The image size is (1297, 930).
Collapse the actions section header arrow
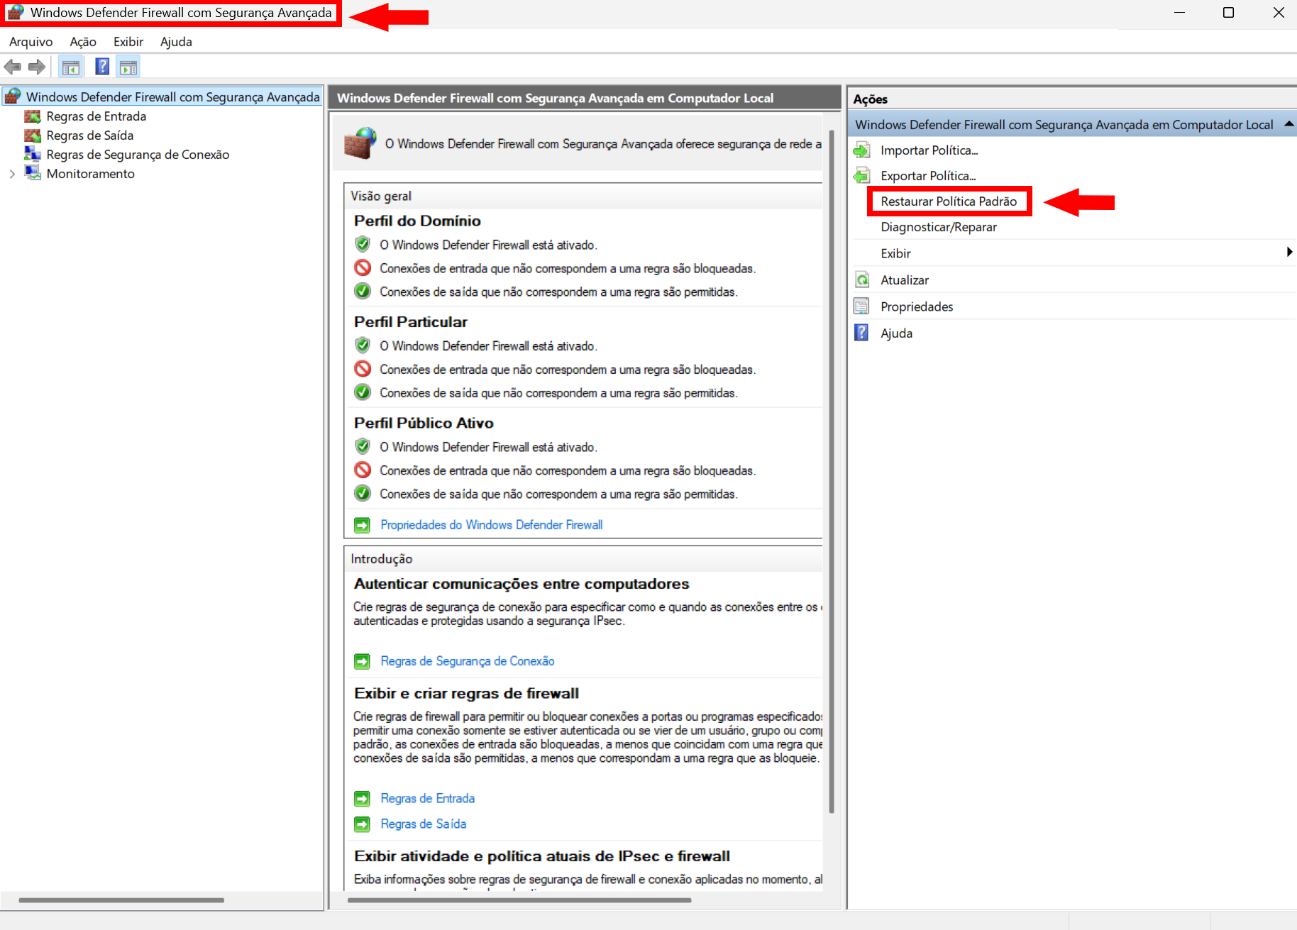tap(1288, 125)
